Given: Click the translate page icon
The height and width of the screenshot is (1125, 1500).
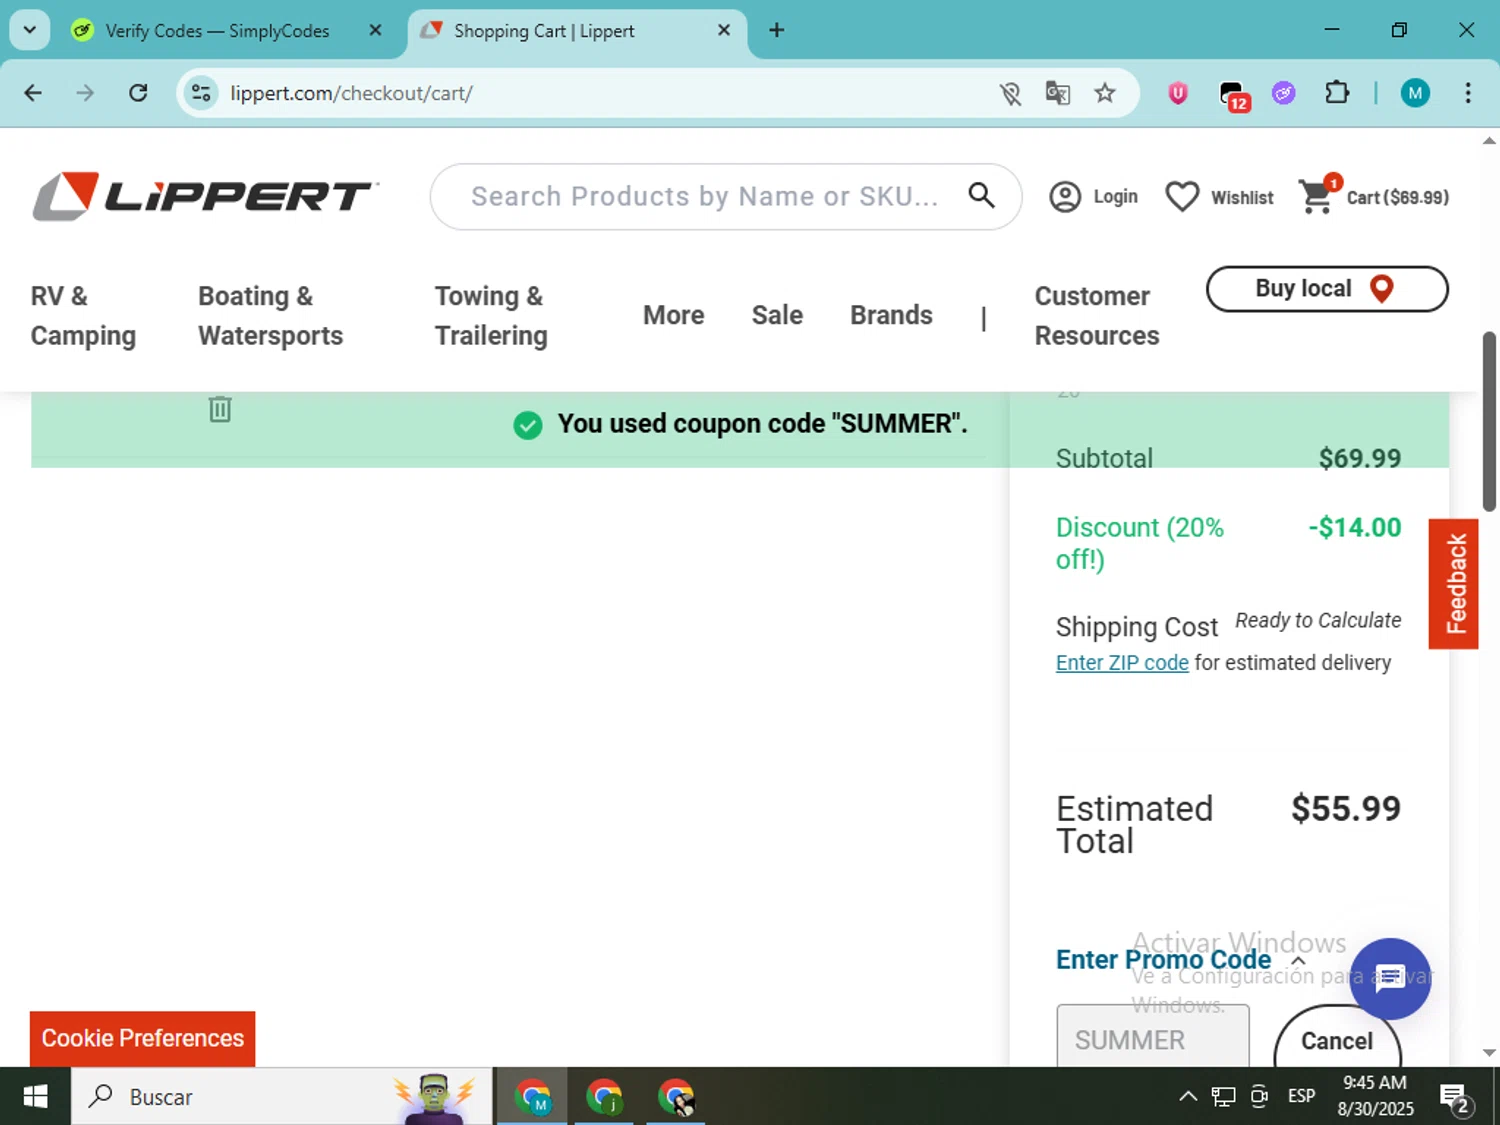Looking at the screenshot, I should coord(1057,93).
